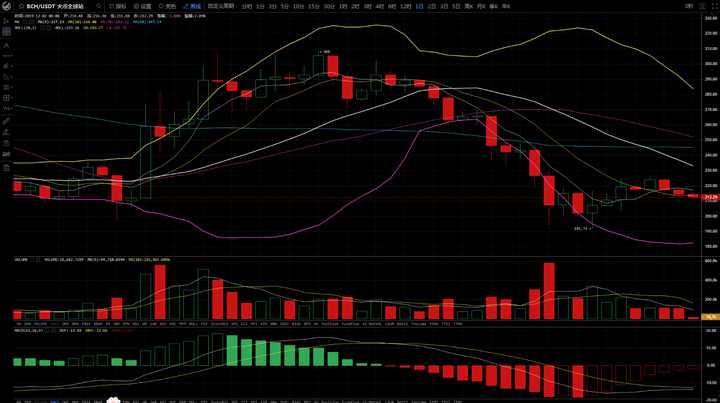
Task: Choose KDJ in the volume indicator row
Action: tap(163, 324)
